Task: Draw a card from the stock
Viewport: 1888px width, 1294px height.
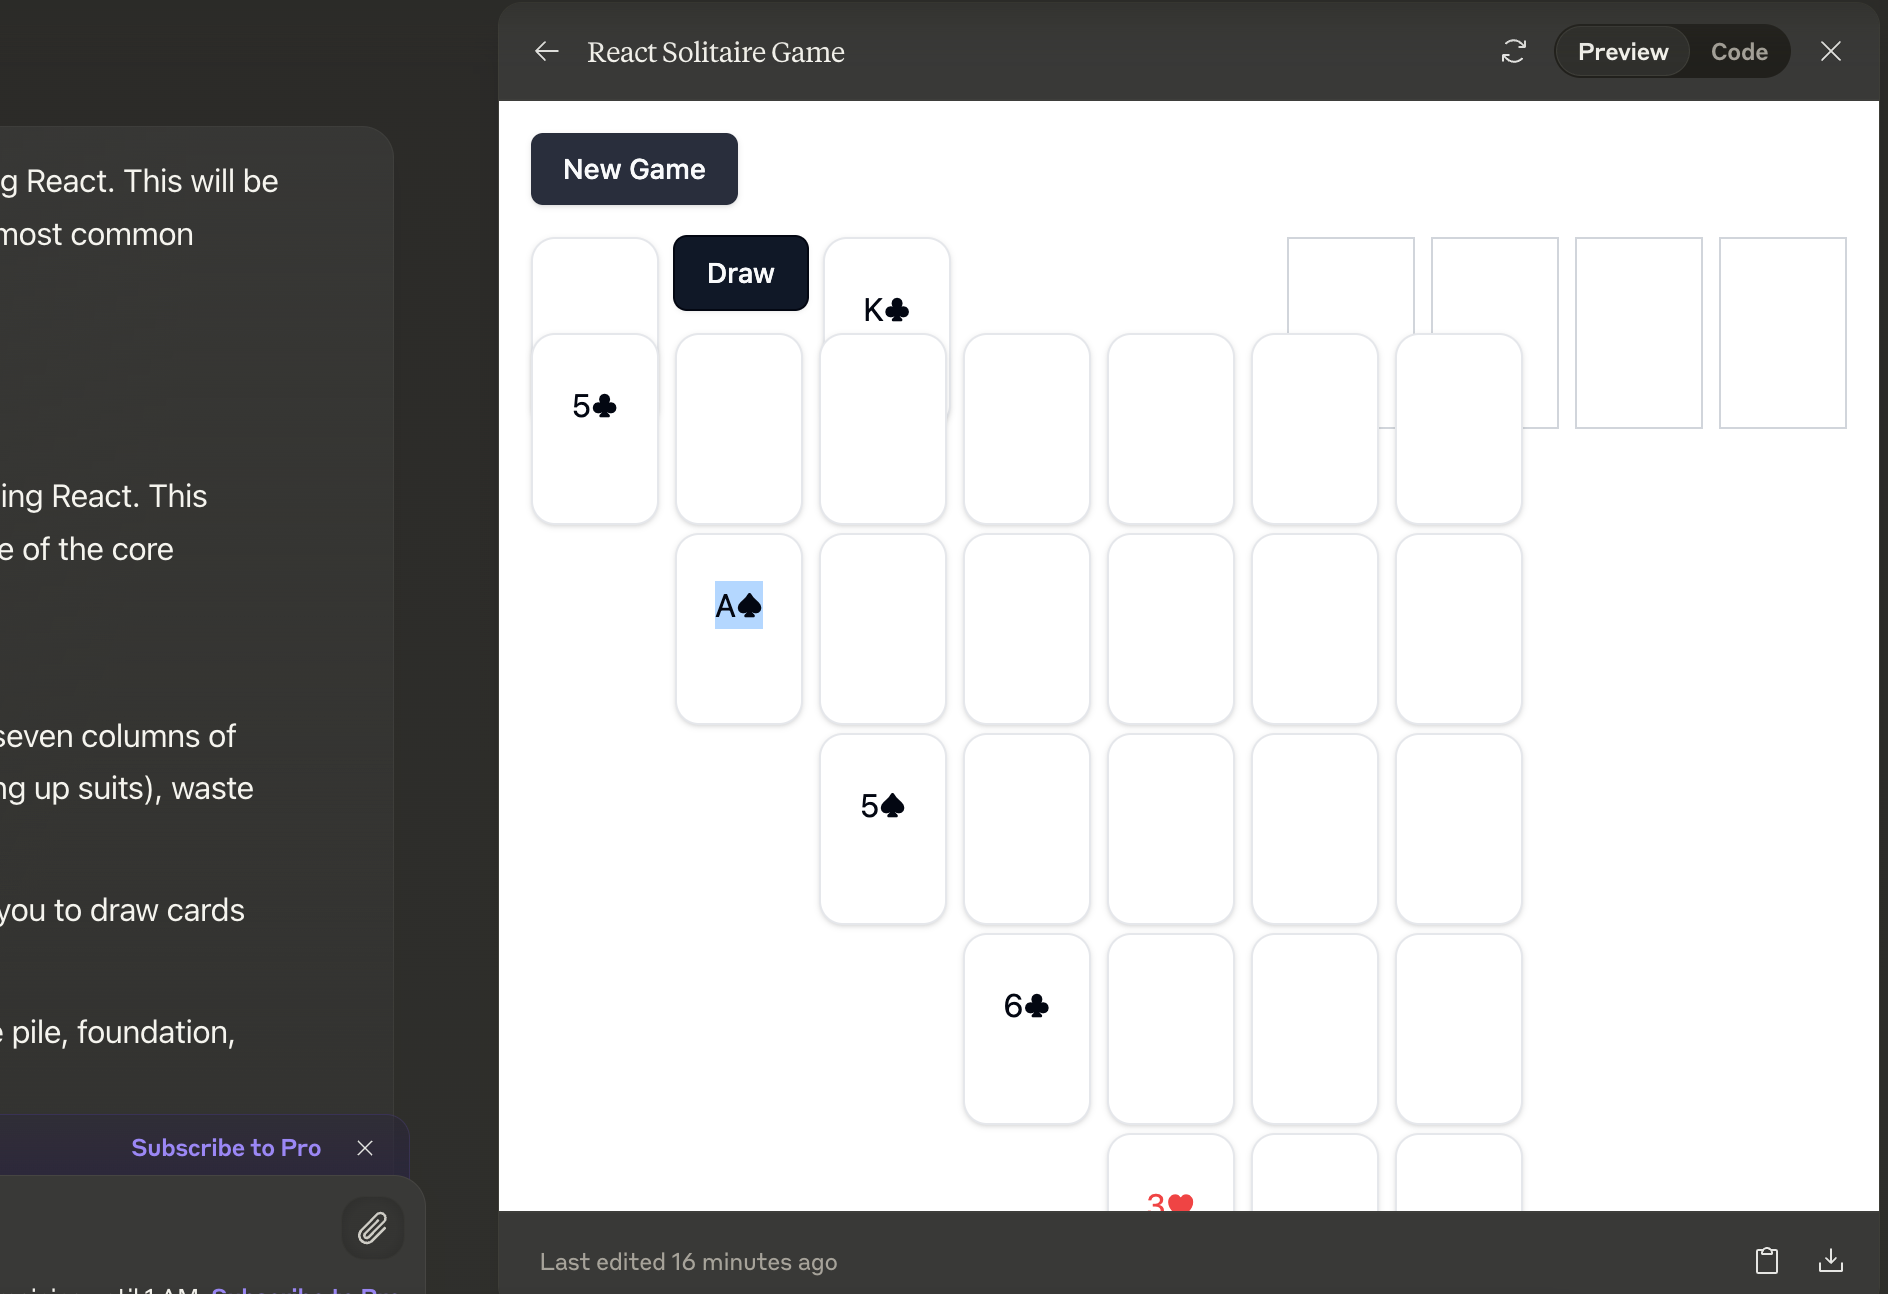Action: (740, 273)
